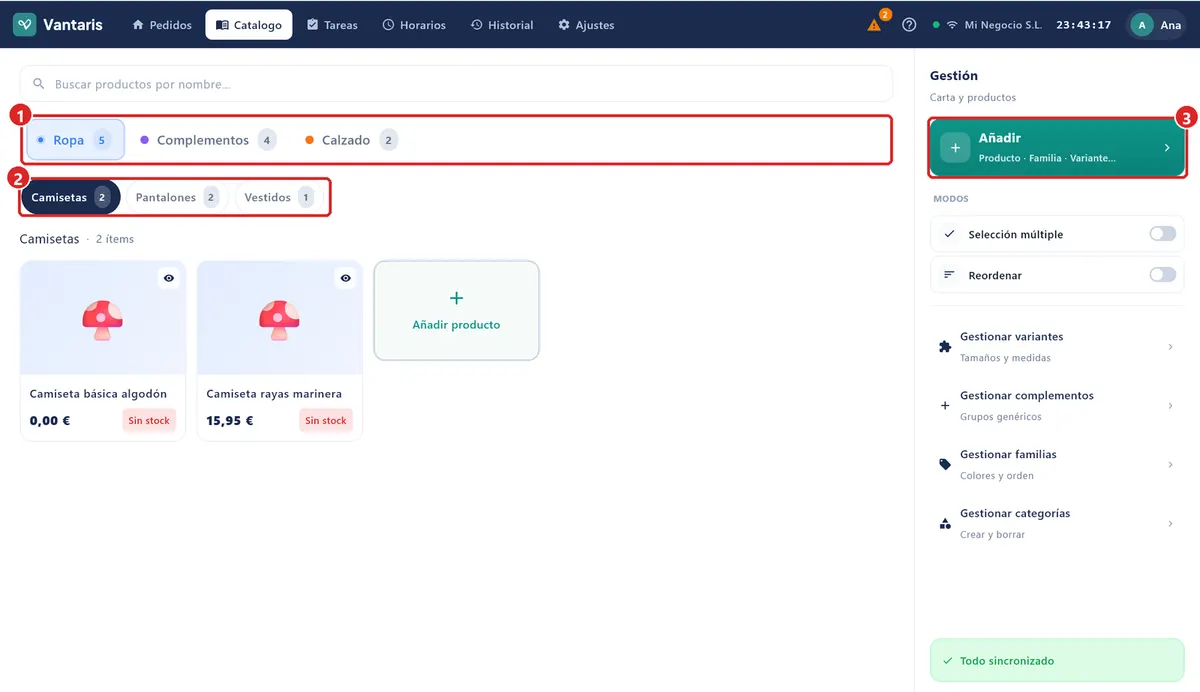1200x692 pixels.
Task: Click the checkmark icon beside Selección múltiple
Action: [949, 234]
